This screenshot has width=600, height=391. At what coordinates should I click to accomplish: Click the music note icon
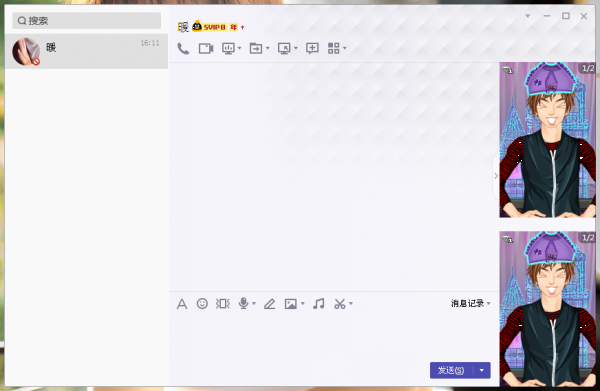pyautogui.click(x=318, y=304)
